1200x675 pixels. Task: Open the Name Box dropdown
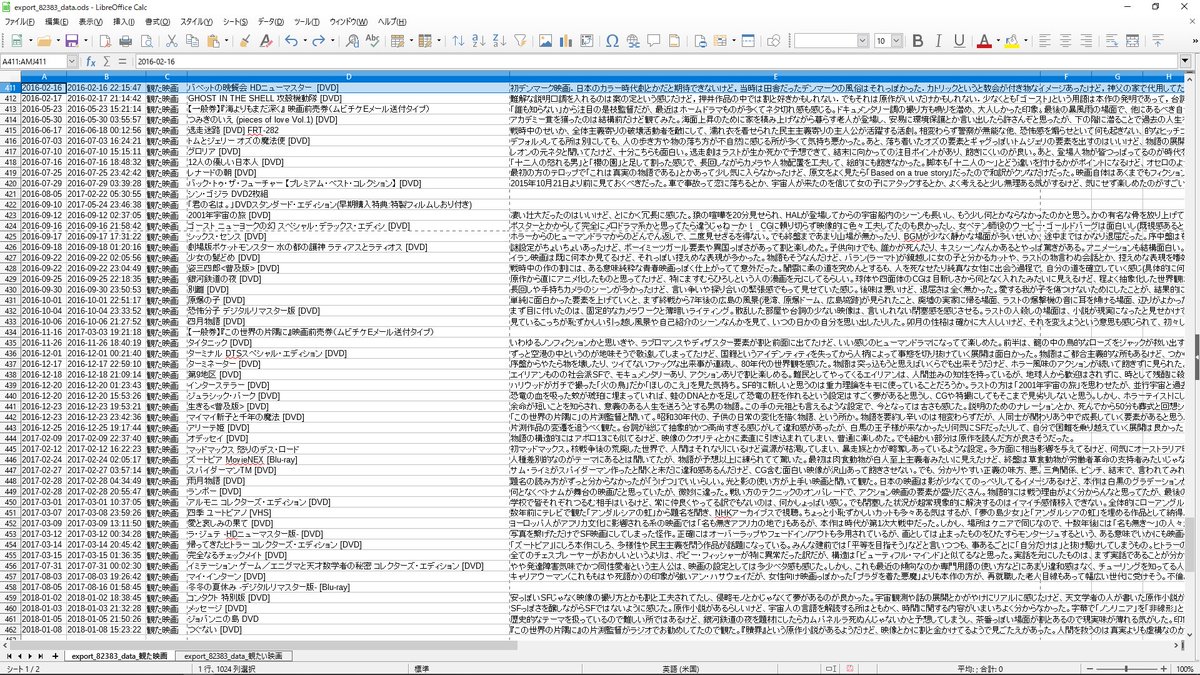[71, 61]
